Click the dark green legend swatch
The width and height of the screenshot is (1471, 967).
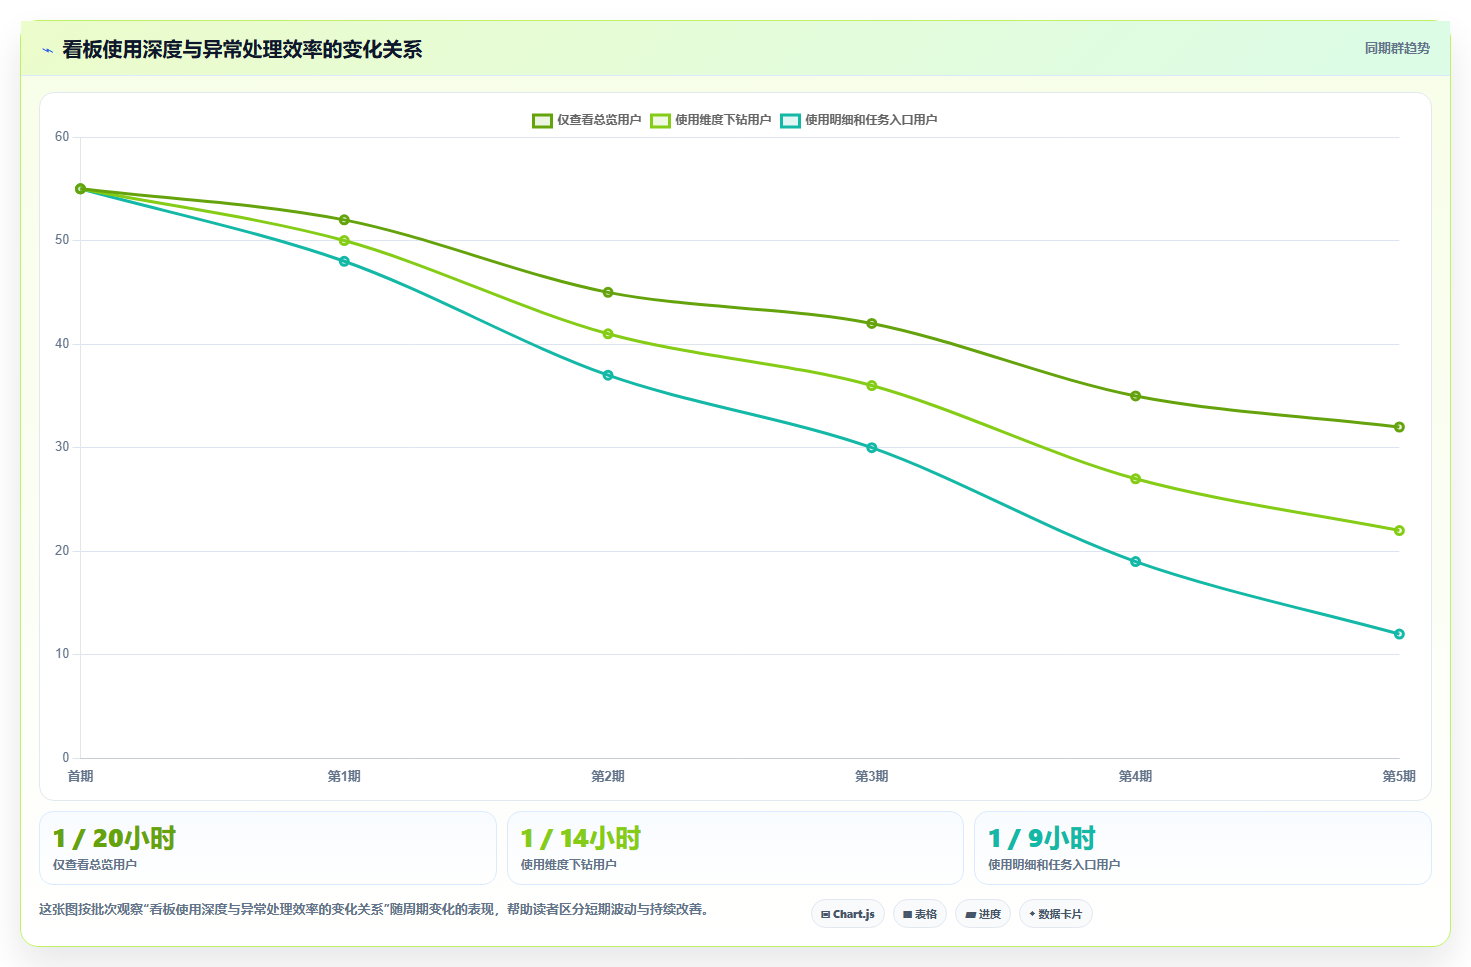542,121
